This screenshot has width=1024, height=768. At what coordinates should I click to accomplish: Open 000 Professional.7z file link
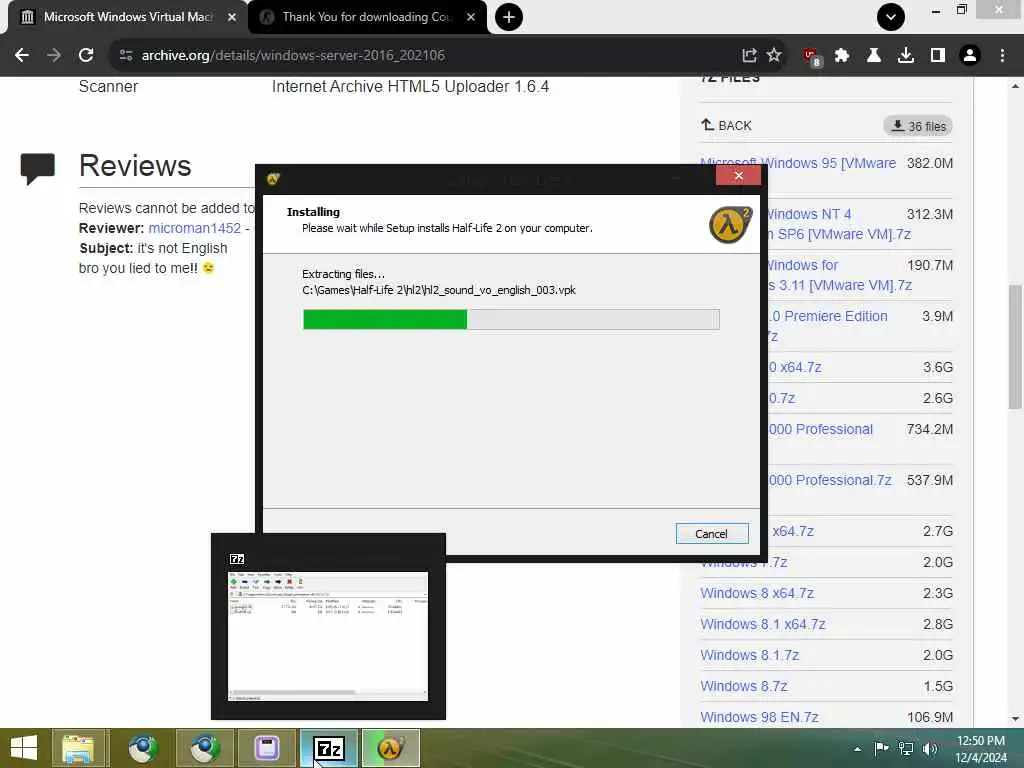(830, 480)
